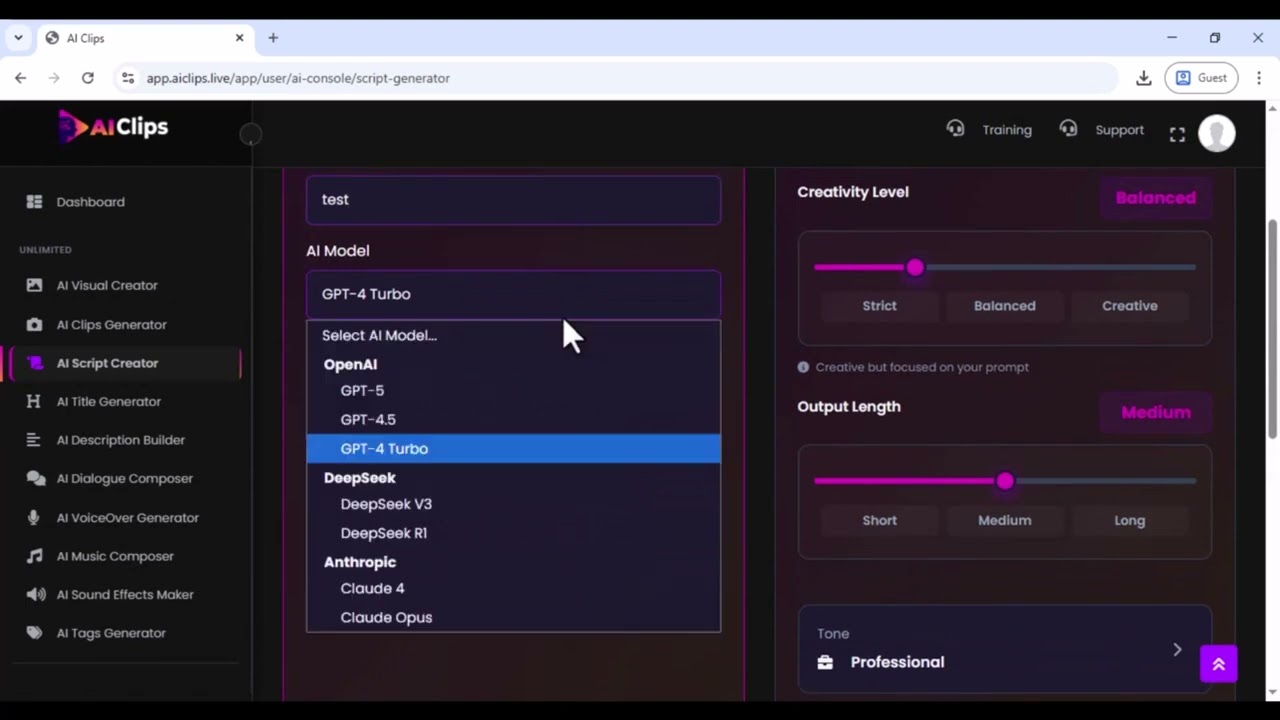Click the AI Tags Generator tag icon
The image size is (1280, 720).
(34, 633)
